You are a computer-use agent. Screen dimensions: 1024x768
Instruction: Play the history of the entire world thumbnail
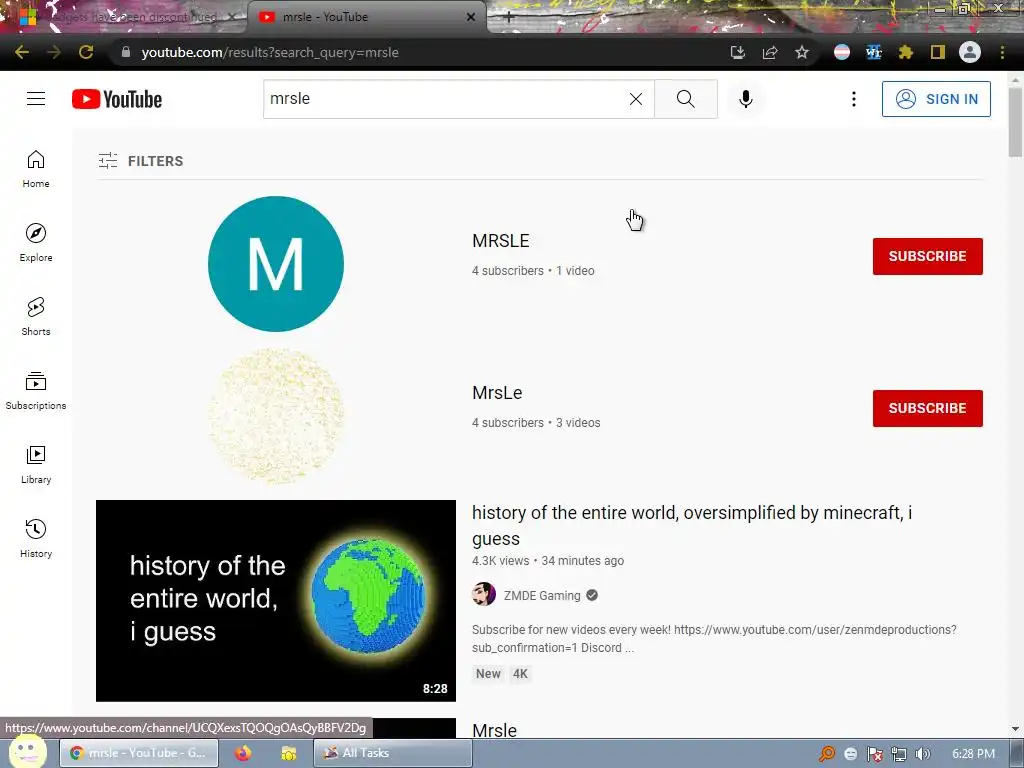[x=276, y=601]
